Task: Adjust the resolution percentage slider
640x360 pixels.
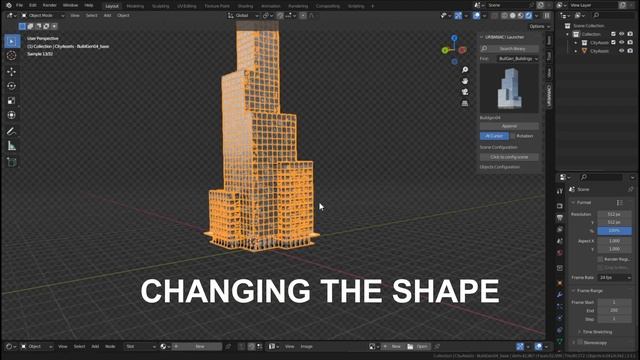Action: pos(615,231)
